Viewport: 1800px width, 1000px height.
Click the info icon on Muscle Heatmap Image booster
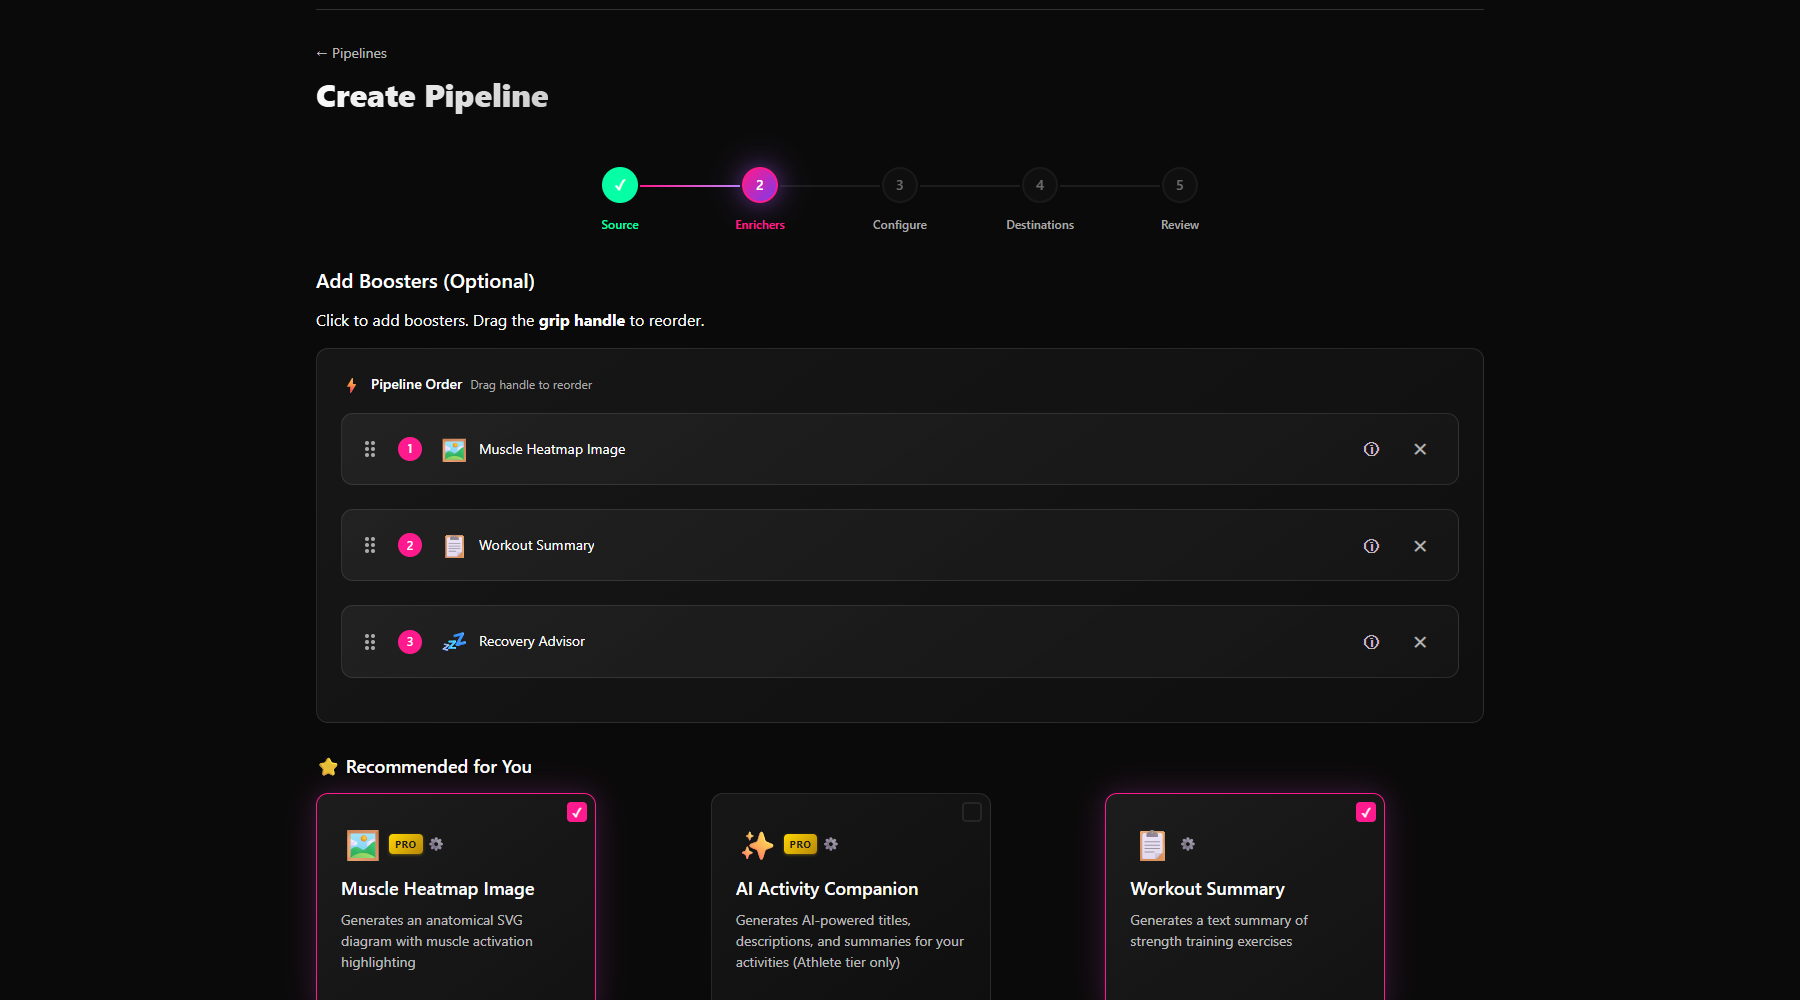tap(1370, 449)
